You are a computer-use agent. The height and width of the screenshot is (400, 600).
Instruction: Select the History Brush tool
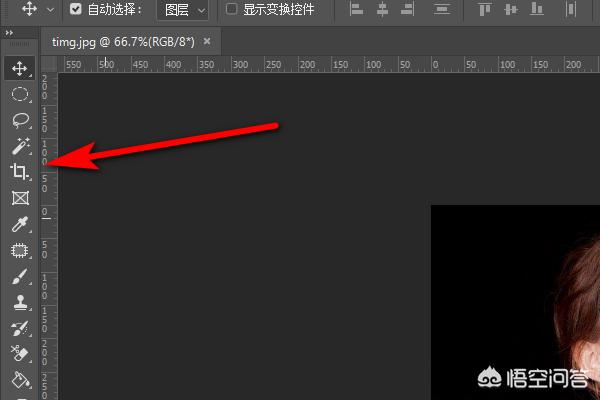coord(20,328)
